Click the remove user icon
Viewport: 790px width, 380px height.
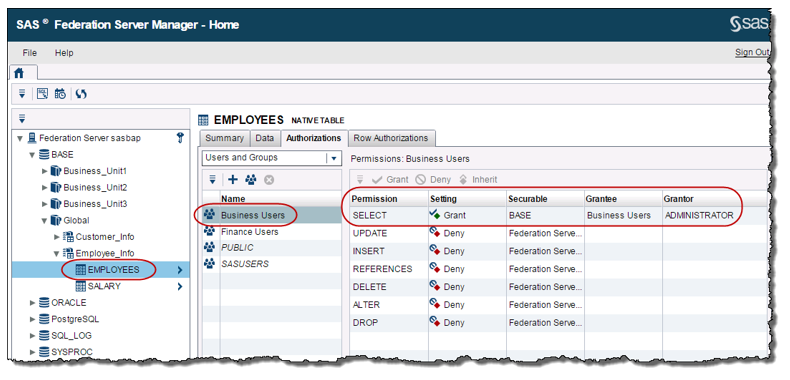click(269, 179)
